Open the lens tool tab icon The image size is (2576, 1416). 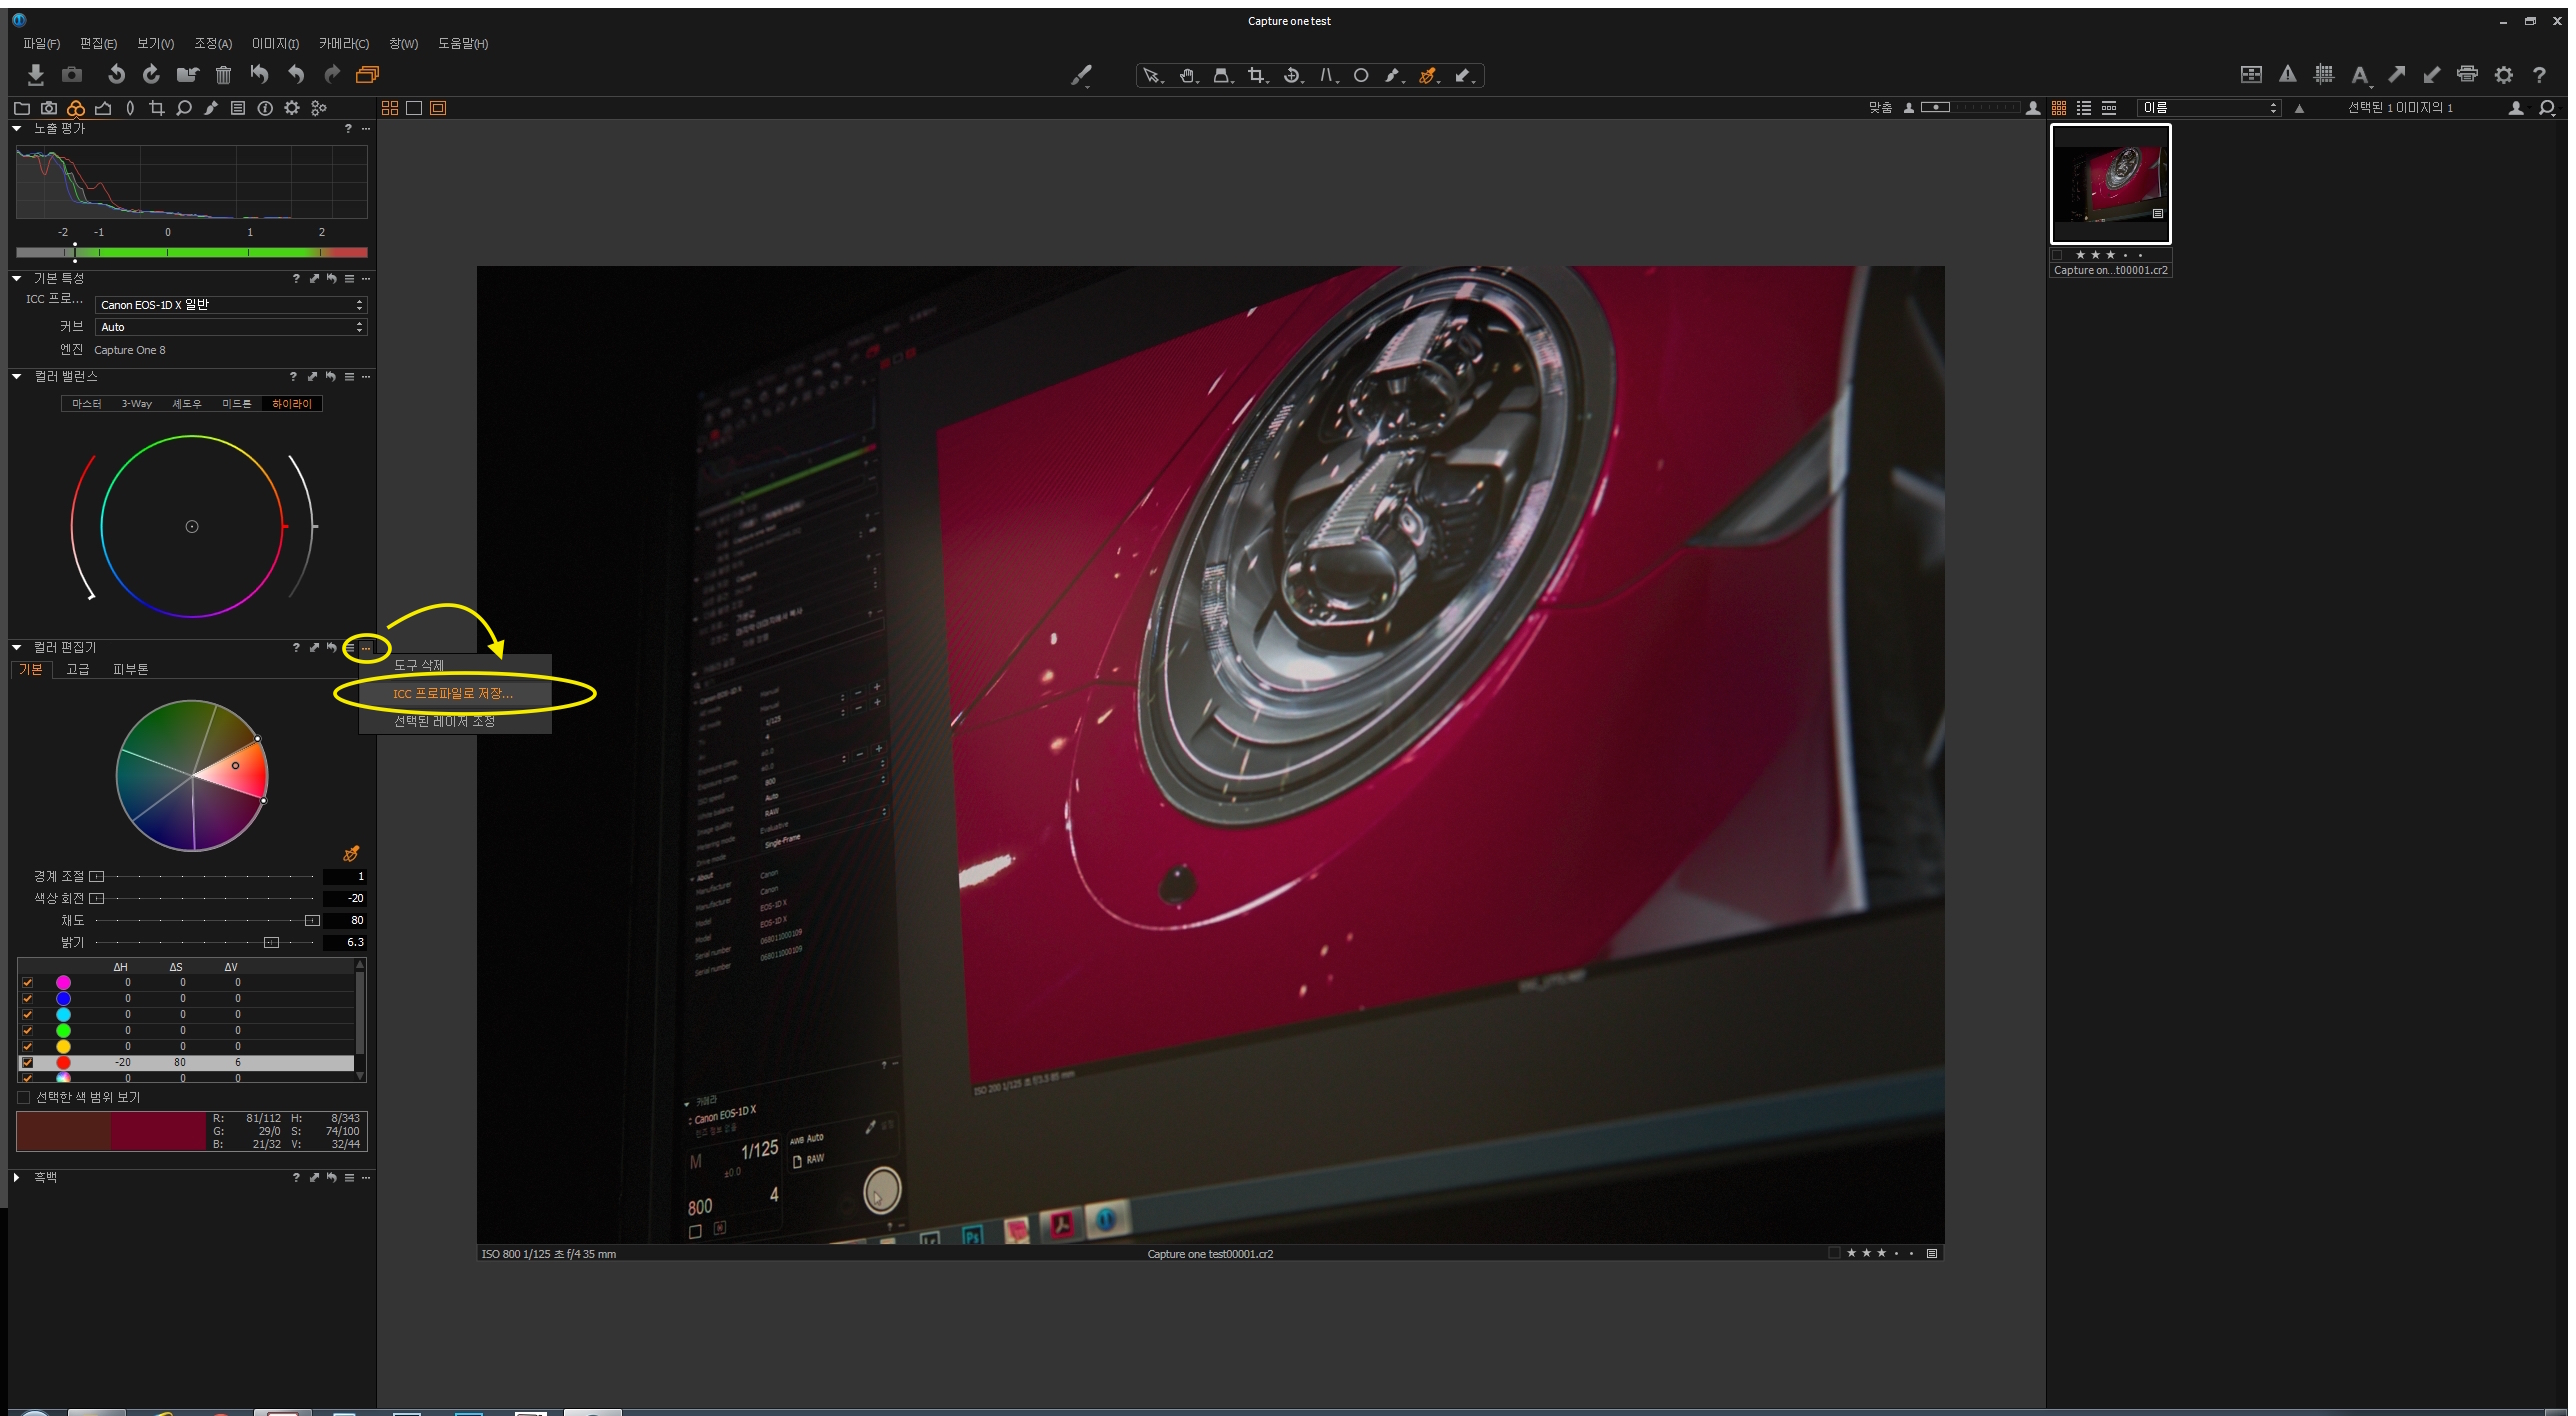tap(130, 108)
